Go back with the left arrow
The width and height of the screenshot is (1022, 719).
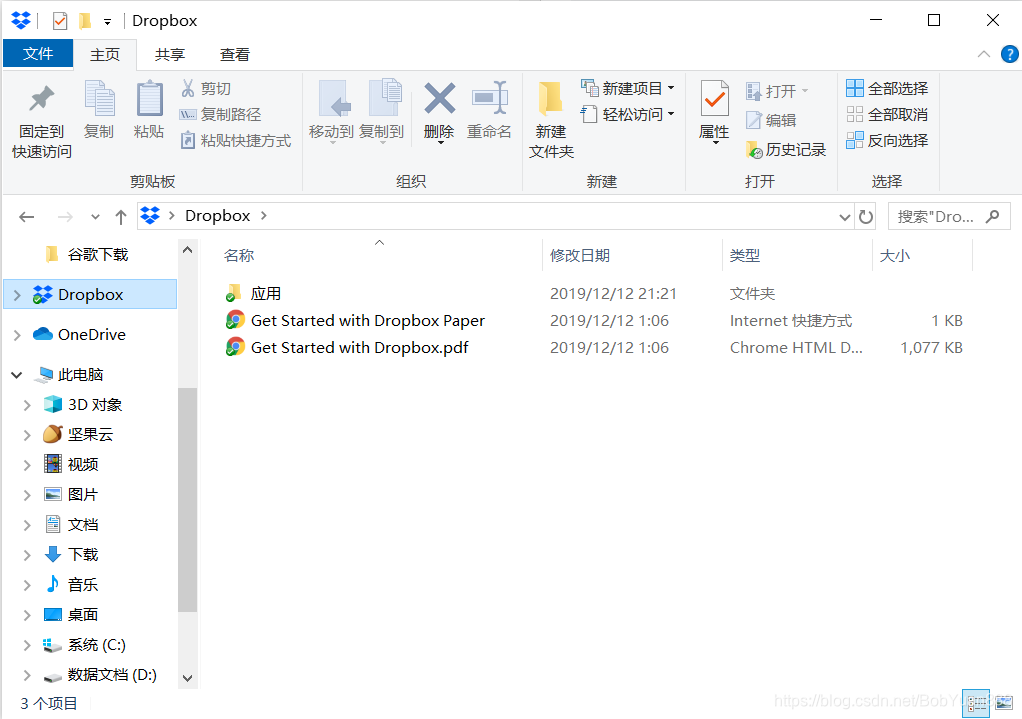click(27, 216)
